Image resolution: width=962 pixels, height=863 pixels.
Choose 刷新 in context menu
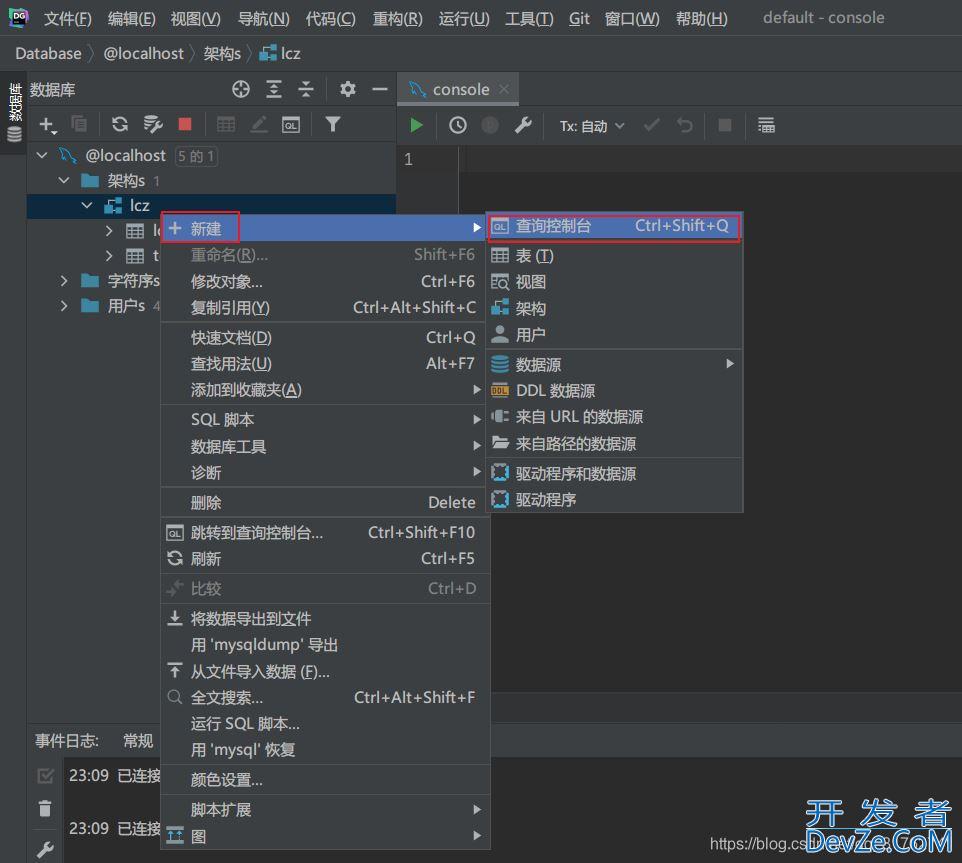tap(325, 559)
